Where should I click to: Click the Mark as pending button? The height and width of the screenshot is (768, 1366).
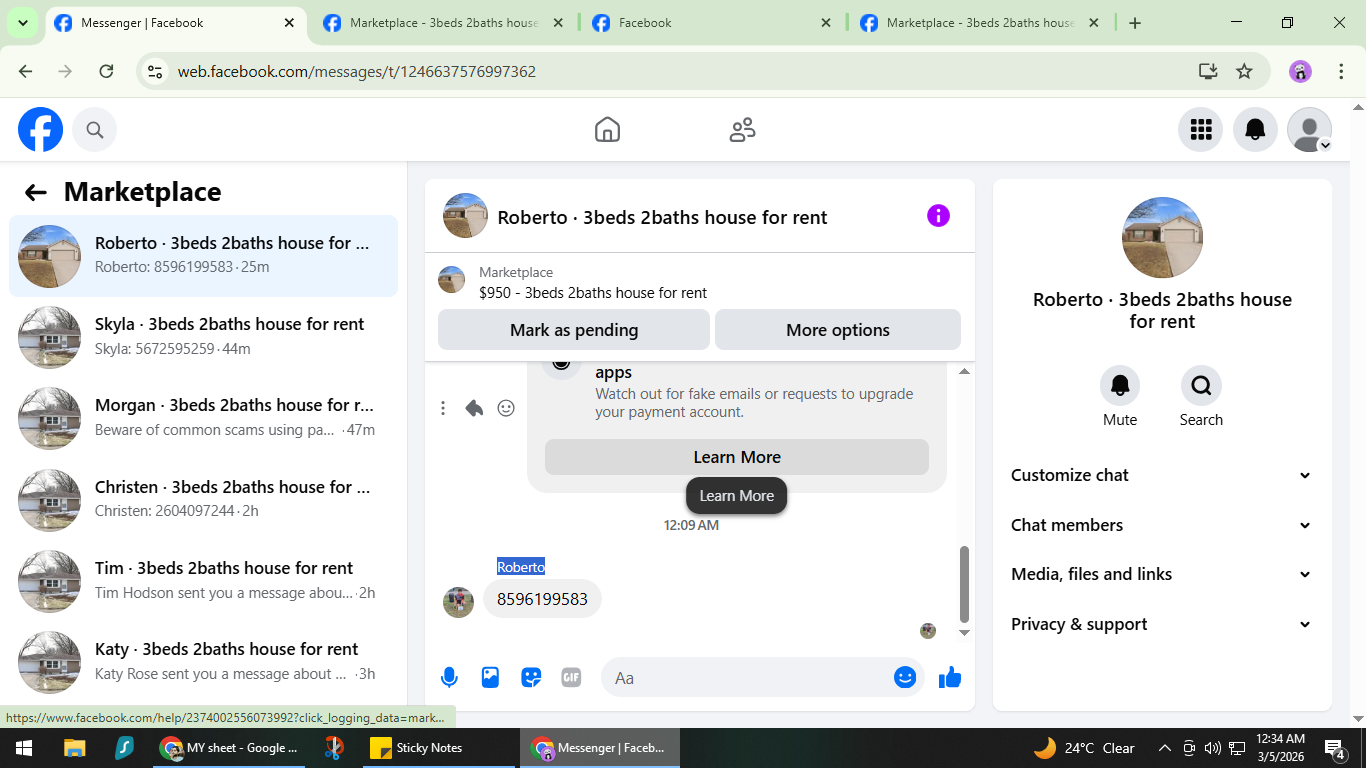574,330
